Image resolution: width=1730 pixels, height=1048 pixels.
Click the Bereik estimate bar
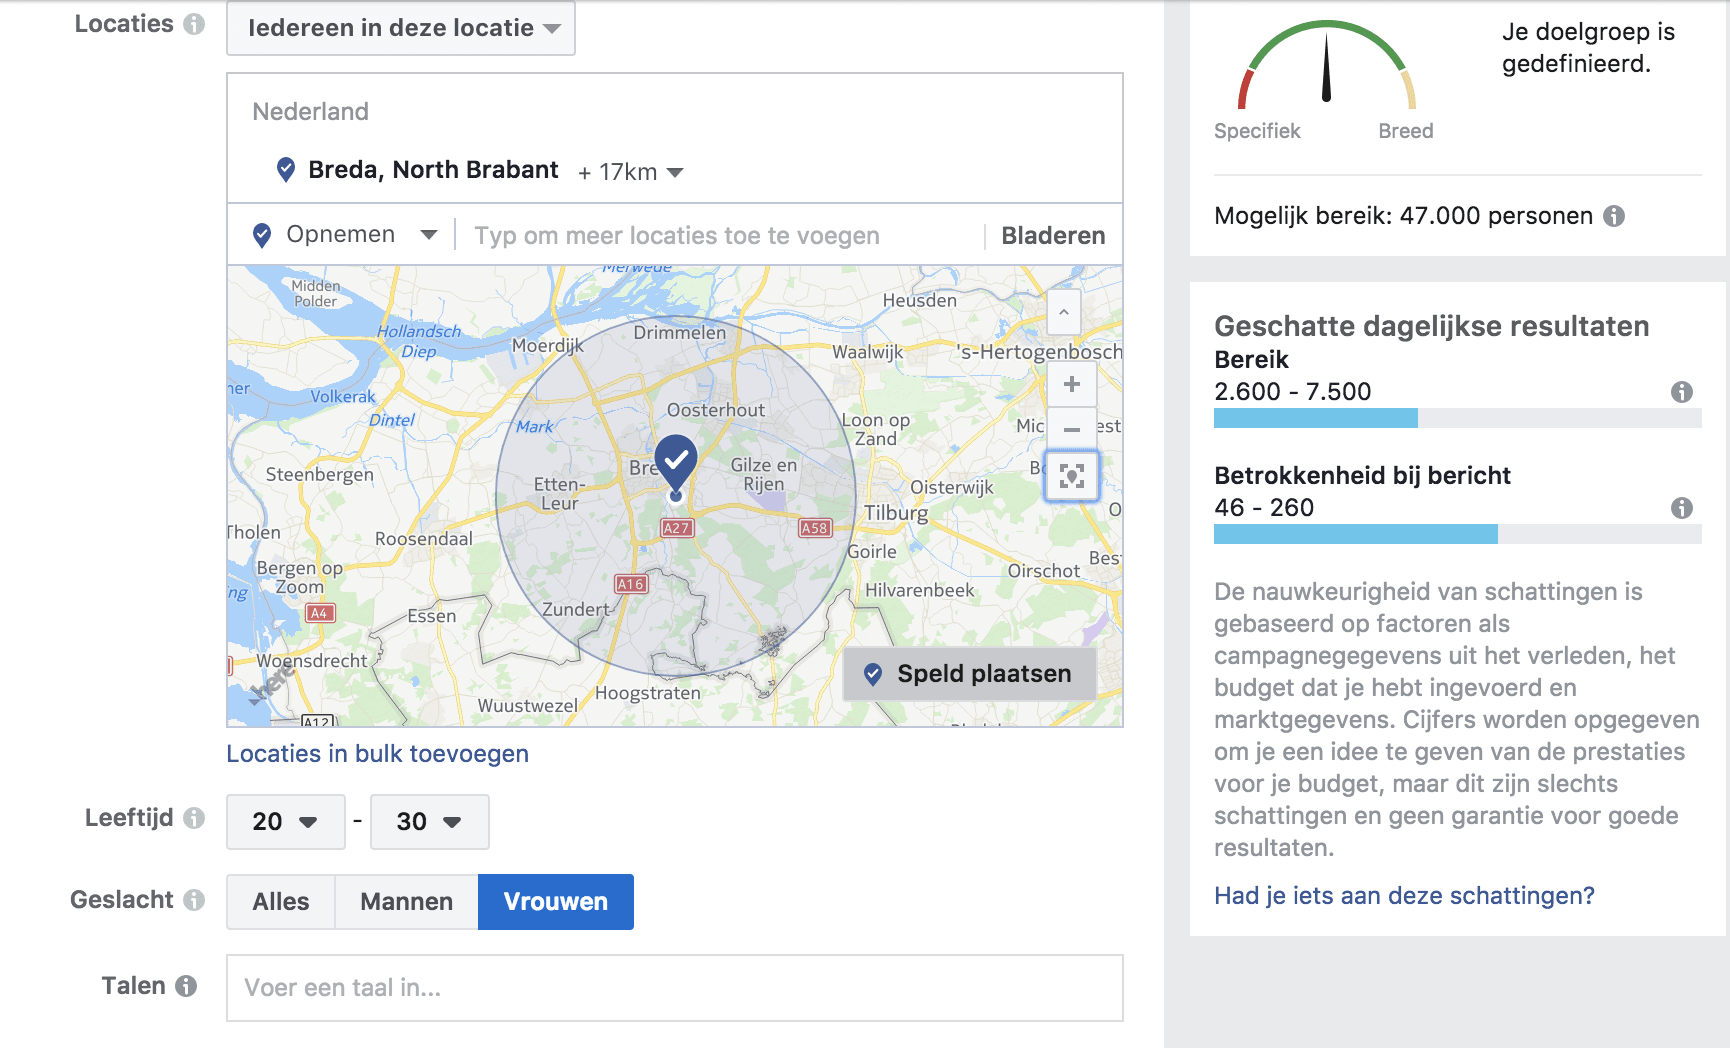pos(1458,418)
